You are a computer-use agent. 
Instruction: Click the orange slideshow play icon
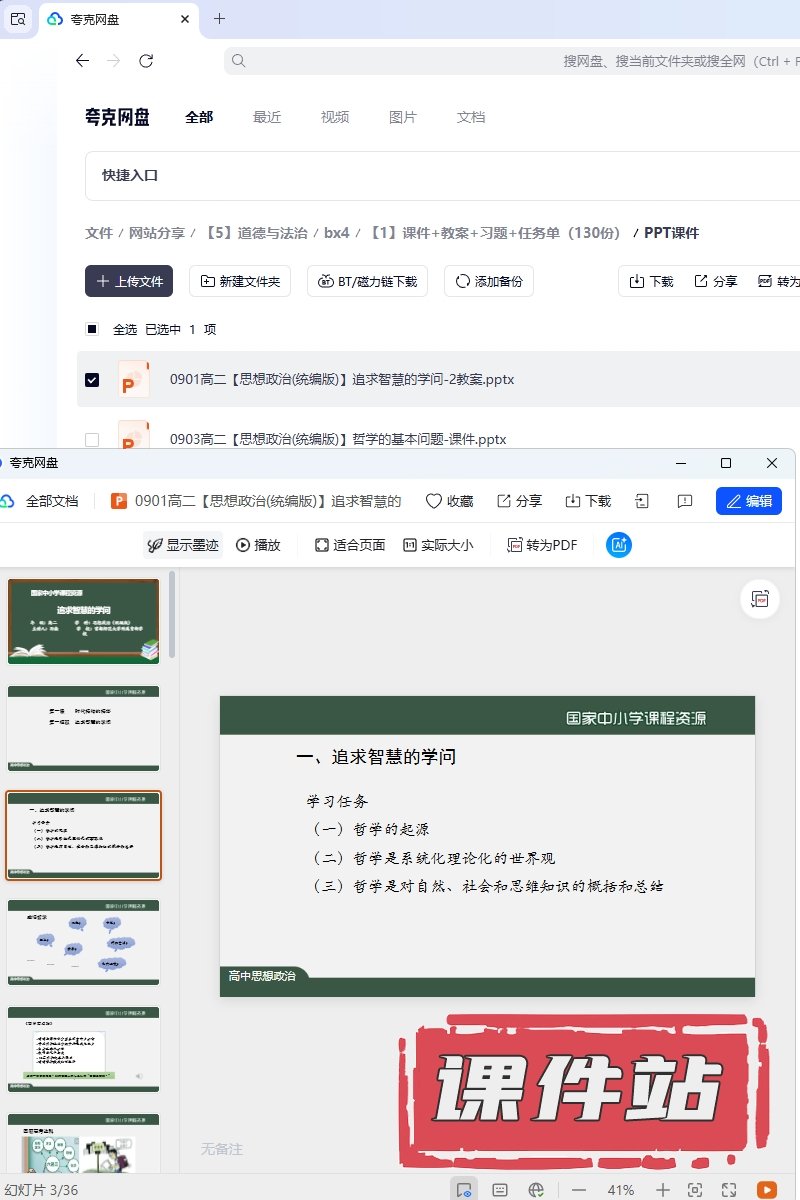coord(767,1189)
